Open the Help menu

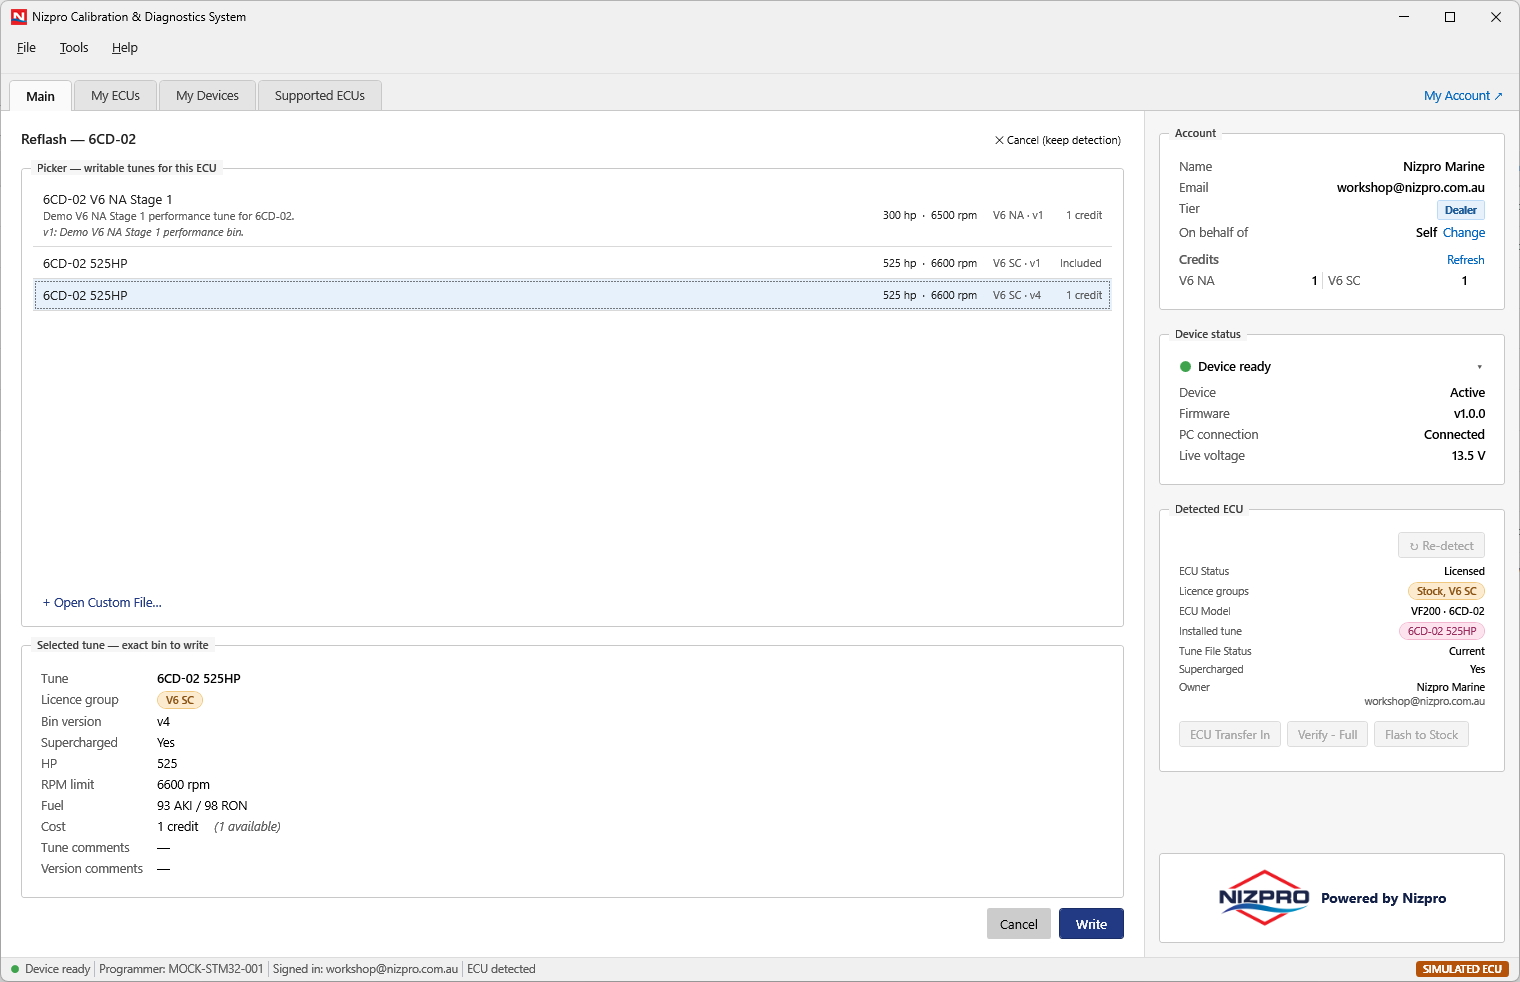125,48
